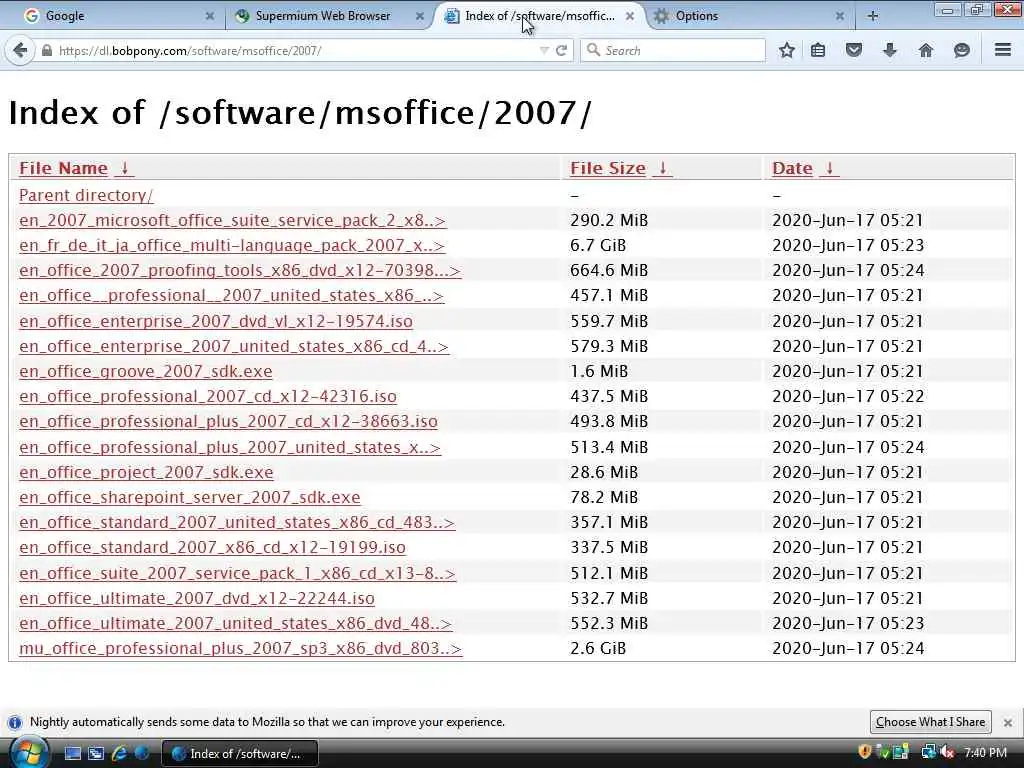The width and height of the screenshot is (1024, 768).
Task: Open en_office_professional_plus_2007_cd_x12-38663.iso link
Action: (228, 421)
